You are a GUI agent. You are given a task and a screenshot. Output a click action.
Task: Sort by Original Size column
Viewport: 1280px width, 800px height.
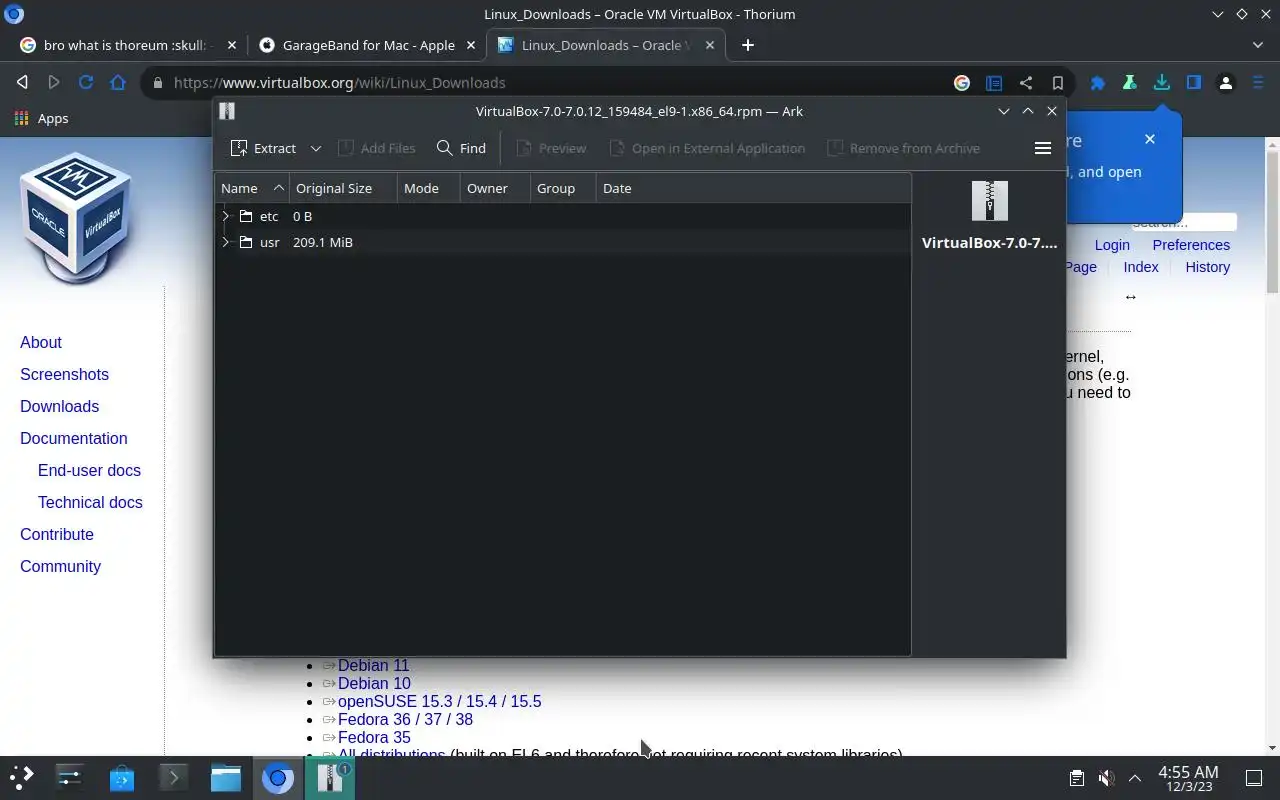click(x=343, y=188)
